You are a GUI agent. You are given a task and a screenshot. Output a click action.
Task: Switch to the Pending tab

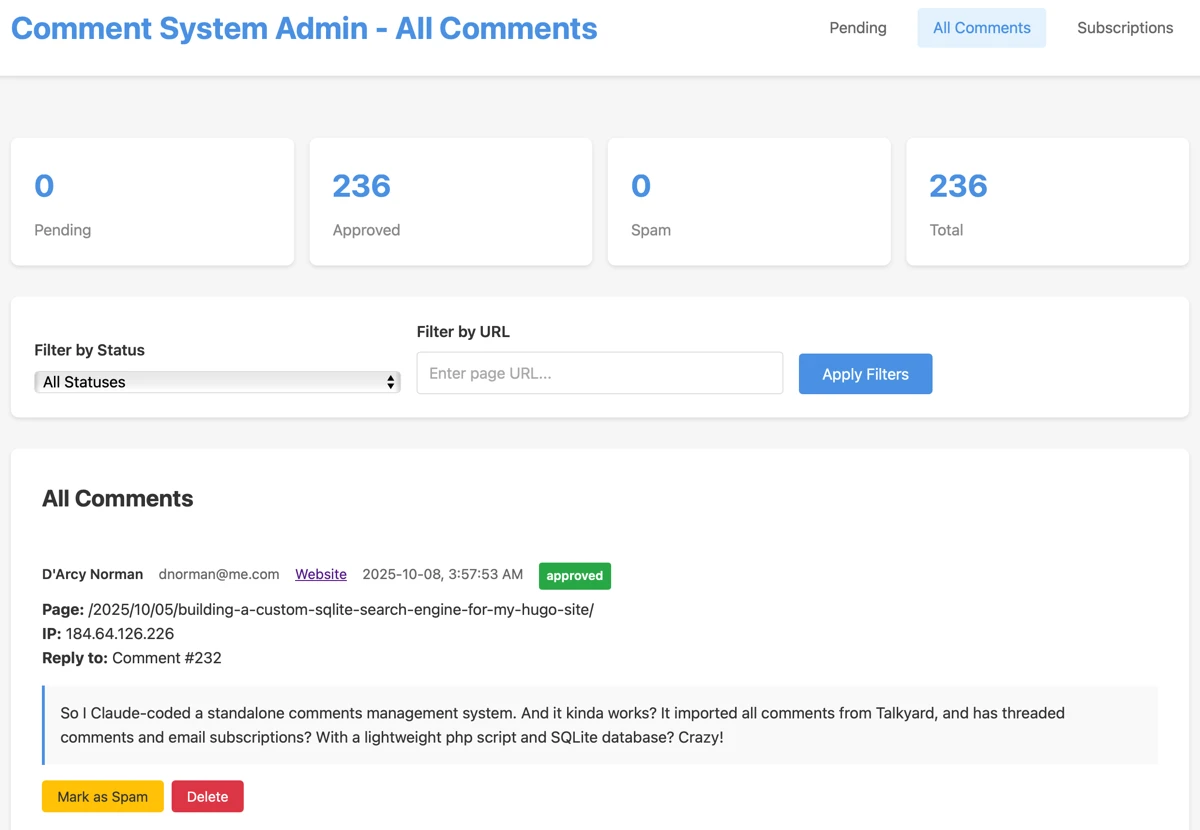pos(857,28)
